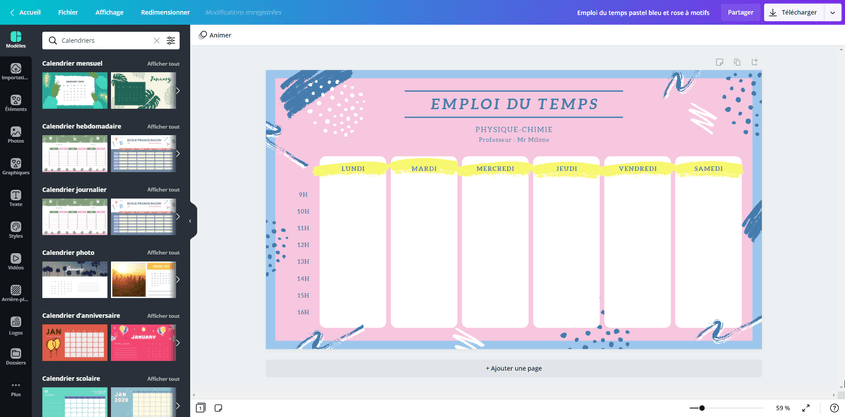This screenshot has width=845, height=417.
Task: Expand Calendrier mensuel row with arrow
Action: point(178,91)
